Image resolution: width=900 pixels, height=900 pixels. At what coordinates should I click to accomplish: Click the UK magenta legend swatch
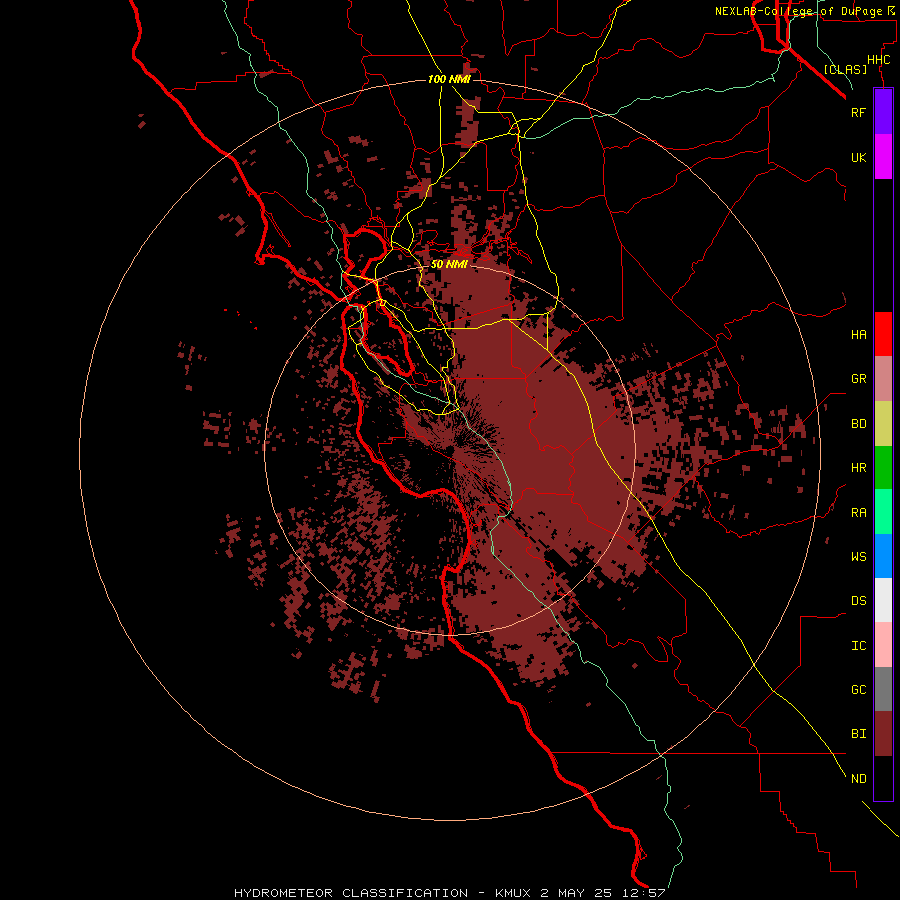[x=883, y=157]
